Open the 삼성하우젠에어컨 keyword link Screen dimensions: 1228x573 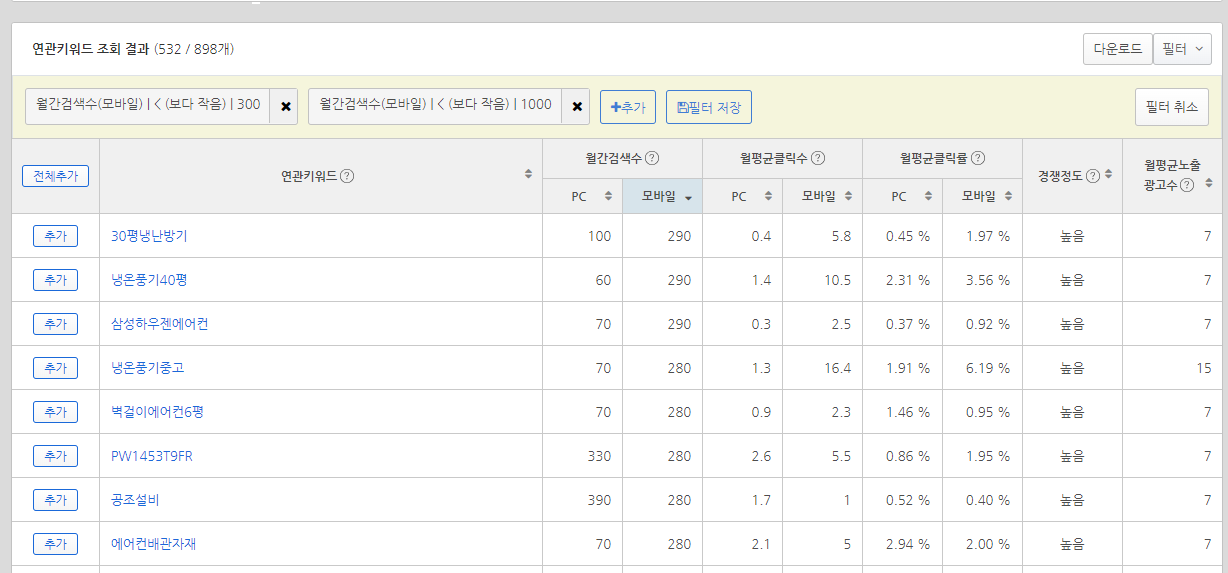coord(160,324)
